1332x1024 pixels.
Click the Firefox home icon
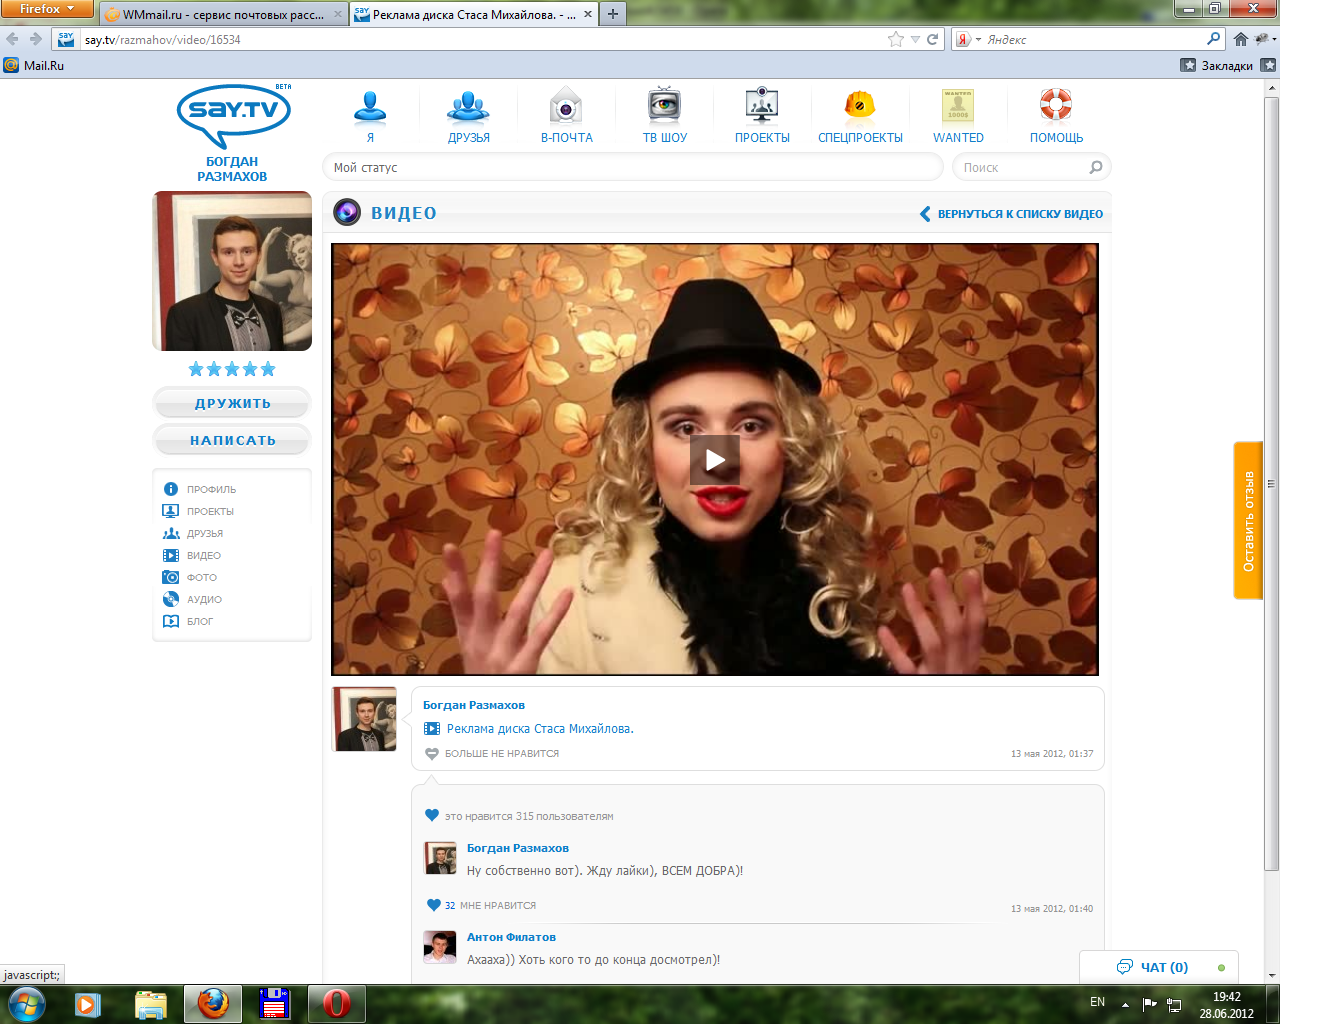(x=1240, y=39)
